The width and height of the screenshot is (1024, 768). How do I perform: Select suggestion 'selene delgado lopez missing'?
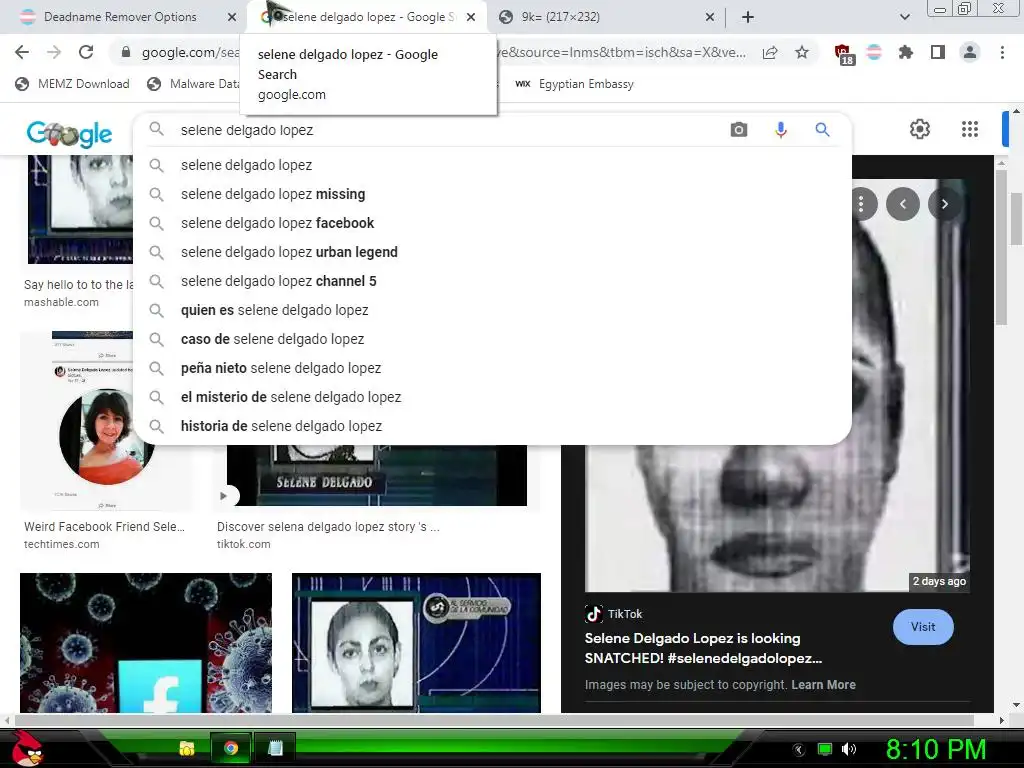(492, 194)
